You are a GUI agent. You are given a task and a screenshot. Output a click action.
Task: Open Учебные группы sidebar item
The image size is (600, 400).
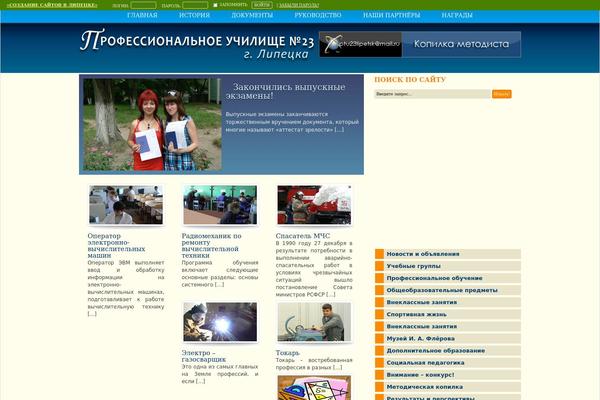(448, 266)
